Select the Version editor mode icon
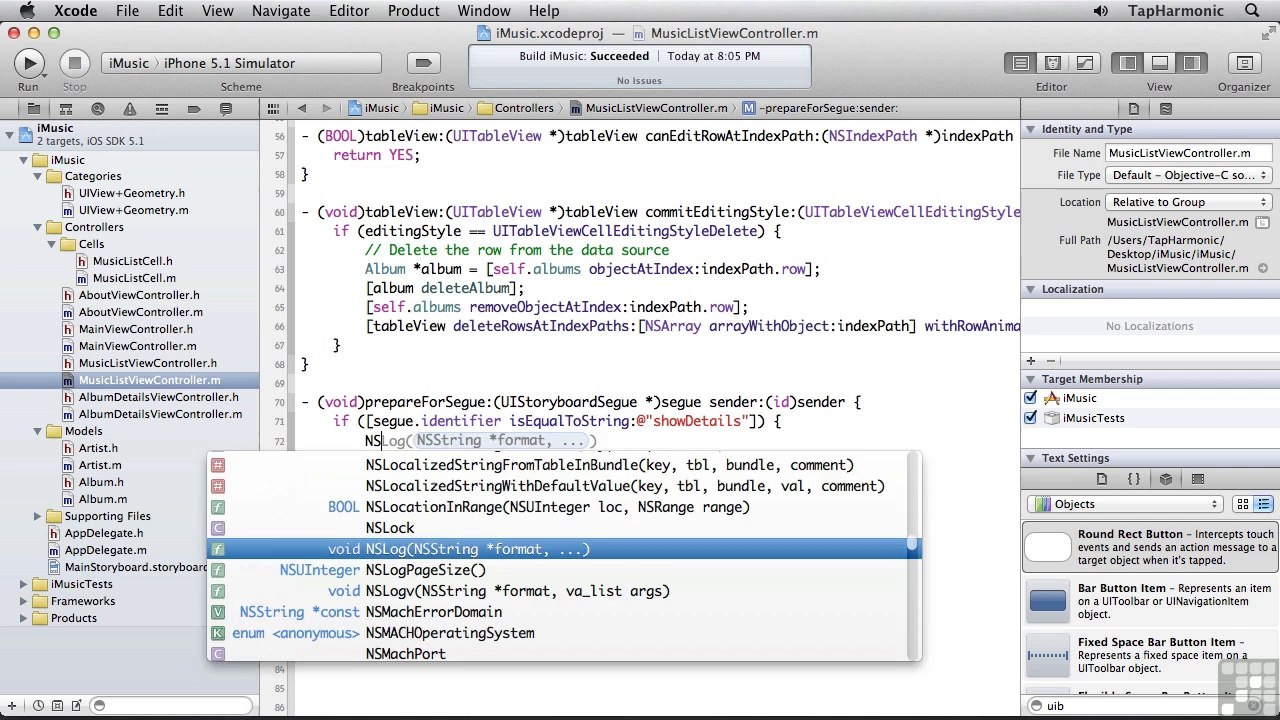Viewport: 1280px width, 720px height. 1084,63
